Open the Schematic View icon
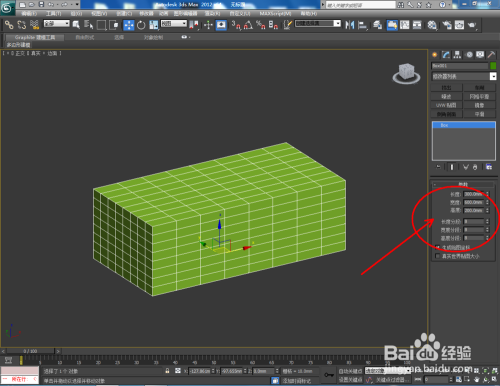 (417, 25)
